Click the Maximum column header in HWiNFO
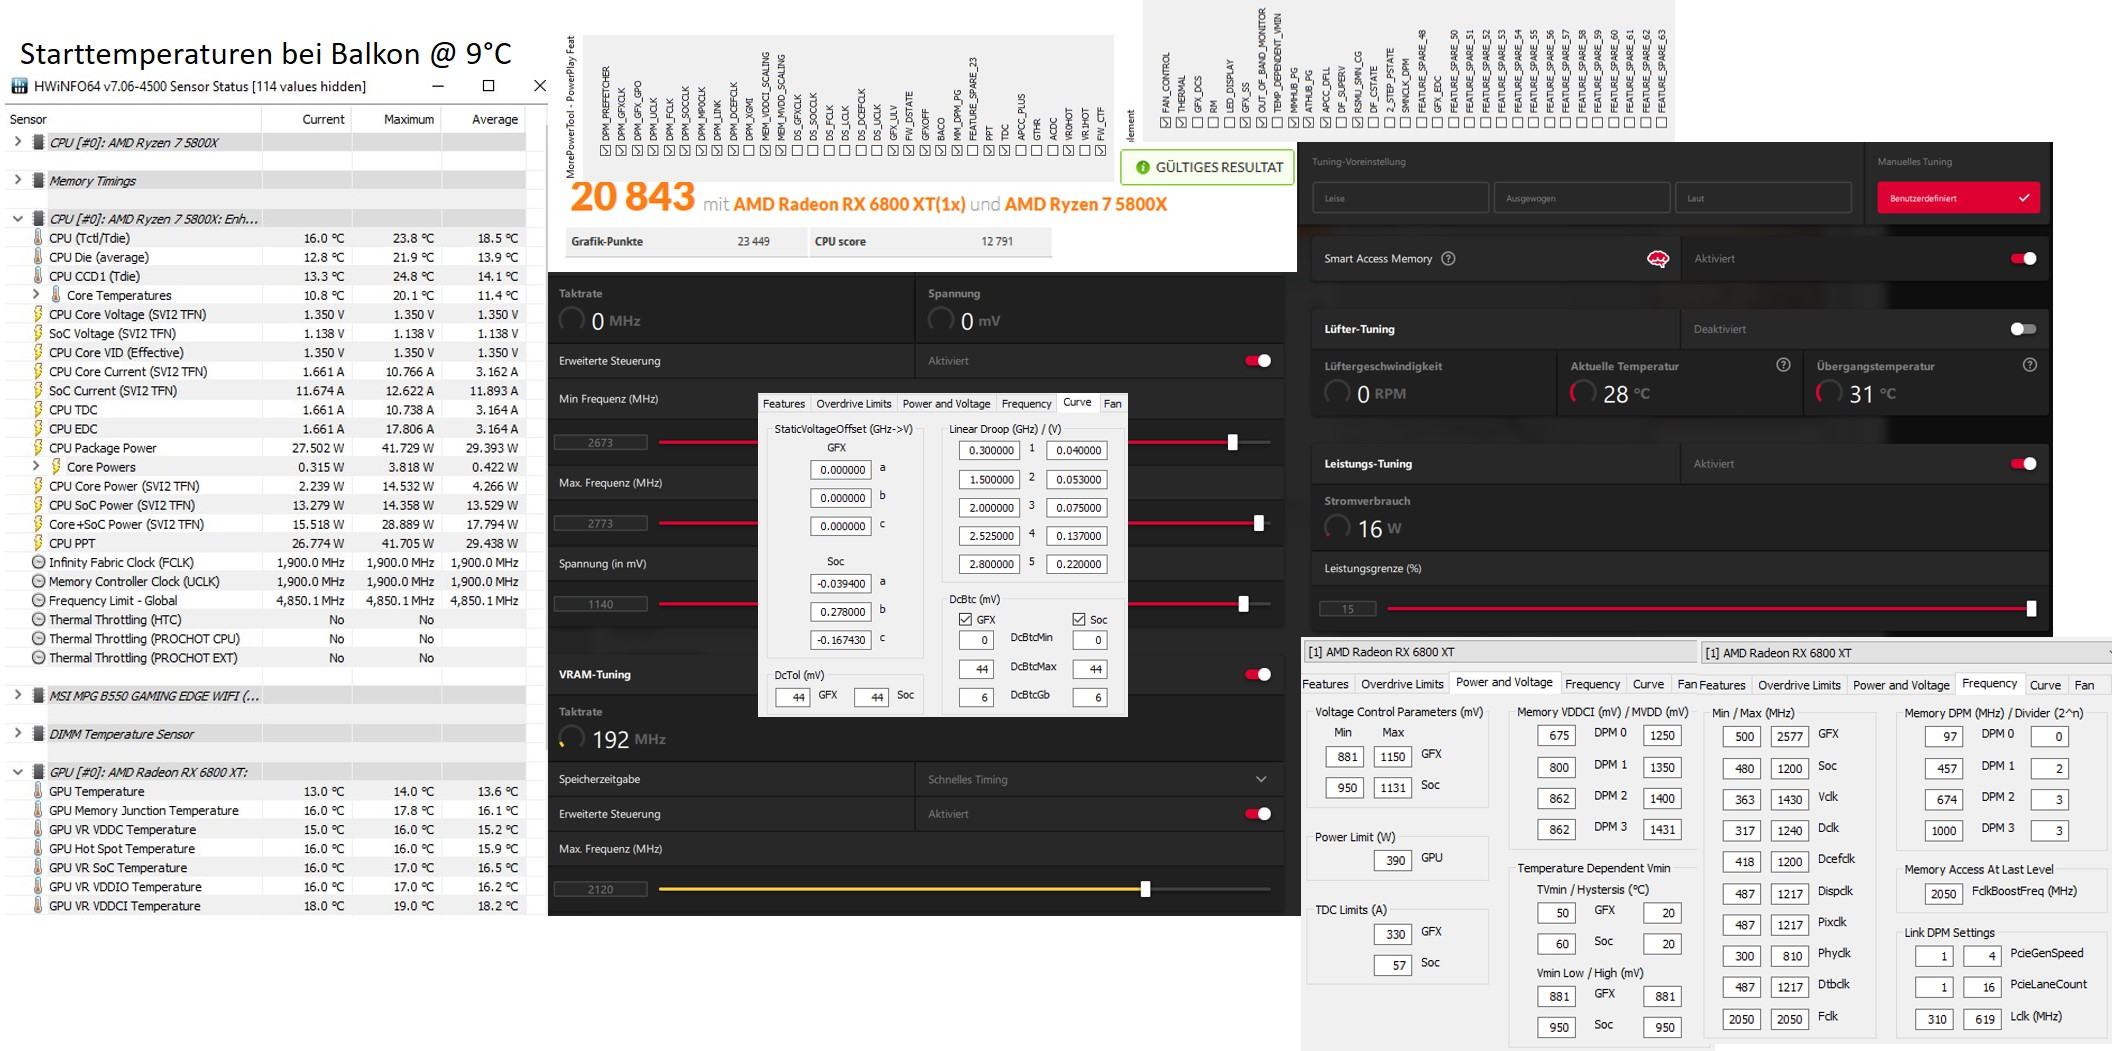 (x=408, y=119)
